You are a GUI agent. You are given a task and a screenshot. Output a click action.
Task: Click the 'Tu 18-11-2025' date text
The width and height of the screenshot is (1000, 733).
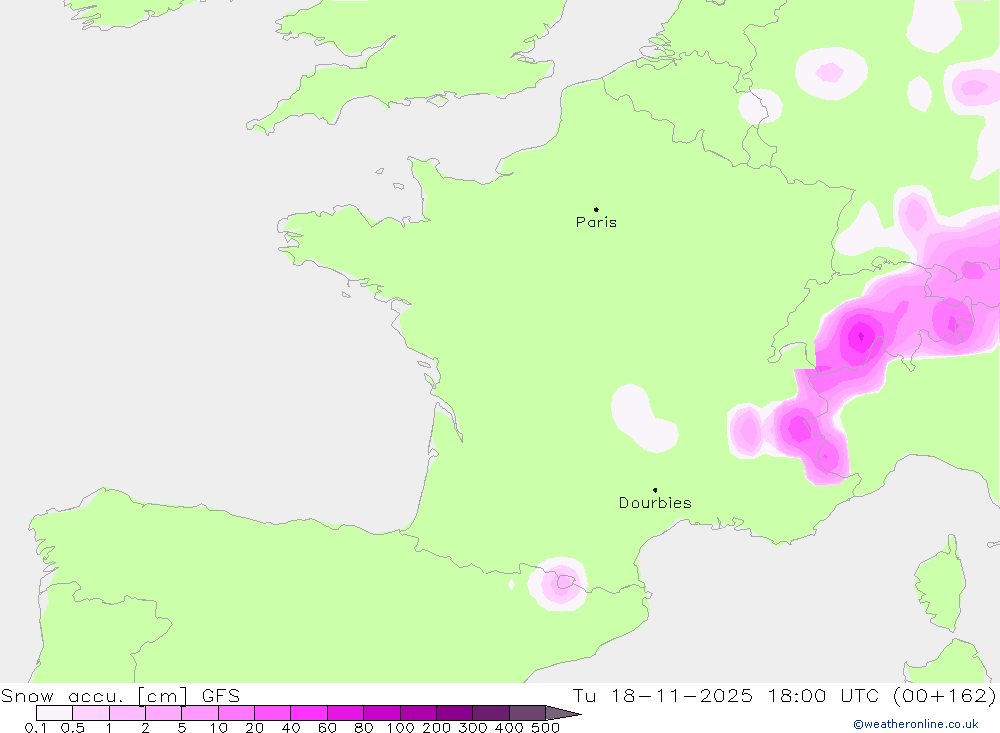(x=663, y=695)
